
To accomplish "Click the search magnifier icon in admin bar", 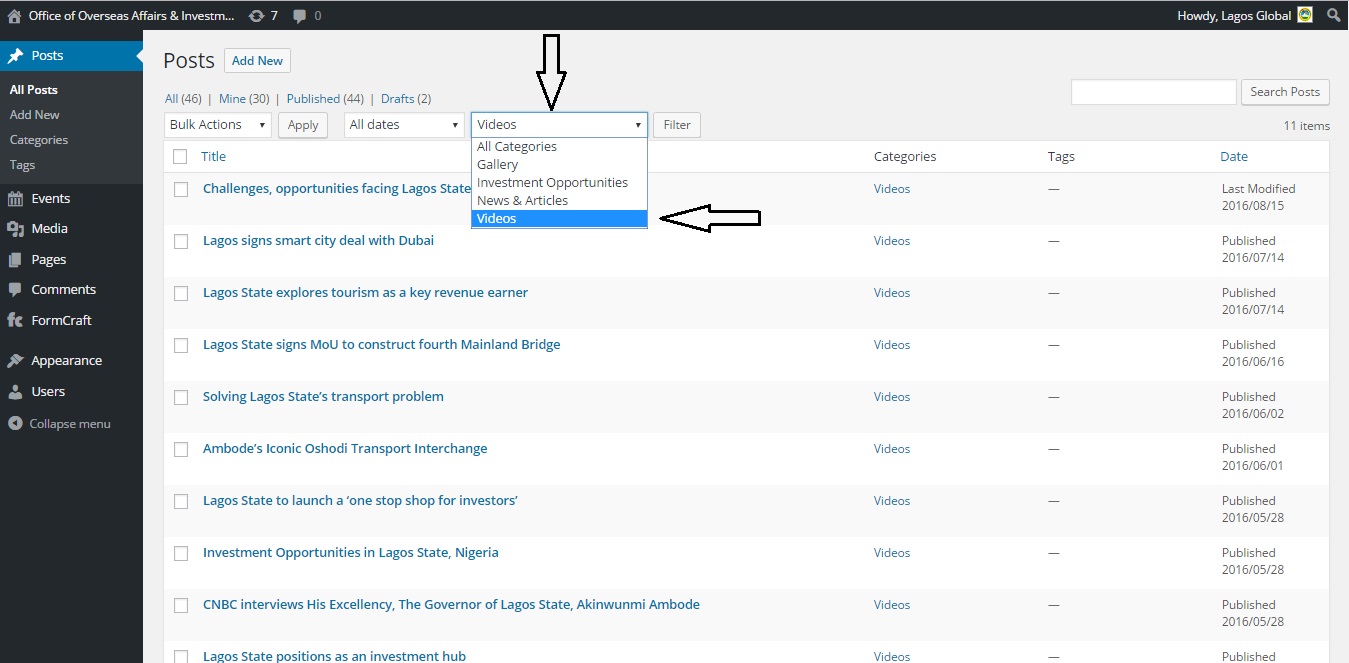I will [1333, 16].
